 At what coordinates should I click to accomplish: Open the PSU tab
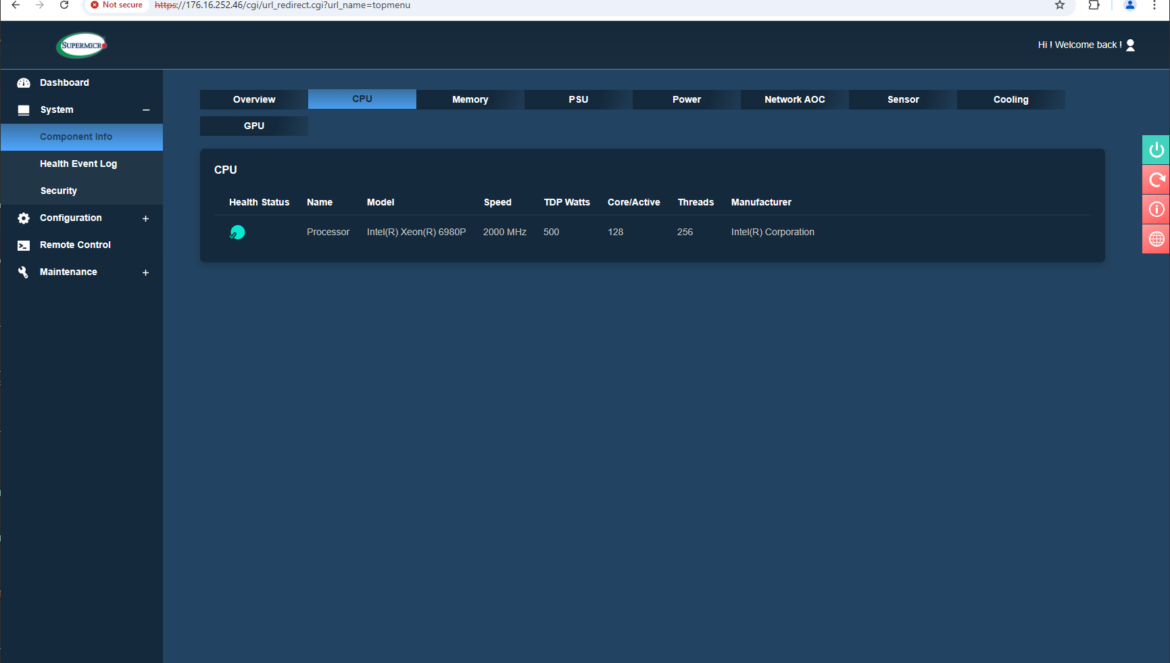(578, 99)
